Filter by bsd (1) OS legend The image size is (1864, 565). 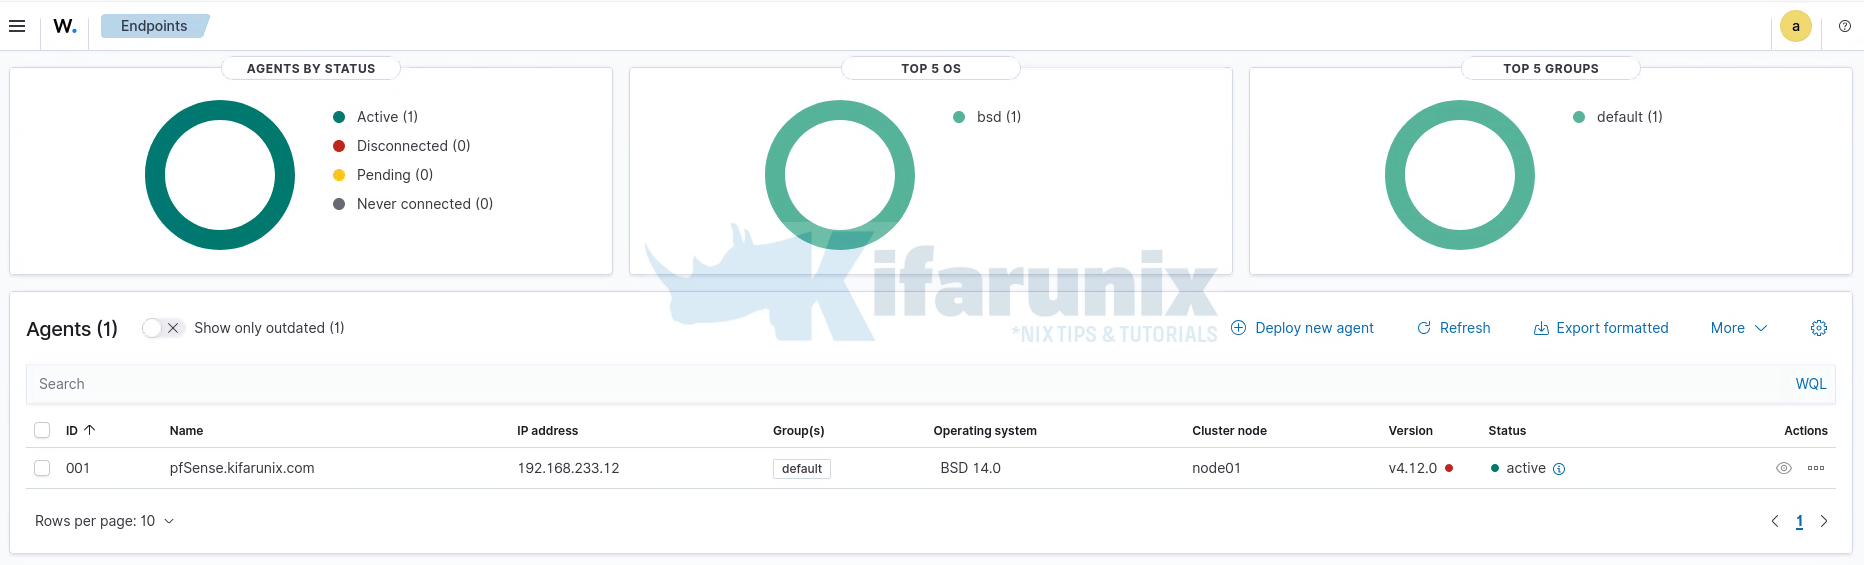[x=988, y=117]
